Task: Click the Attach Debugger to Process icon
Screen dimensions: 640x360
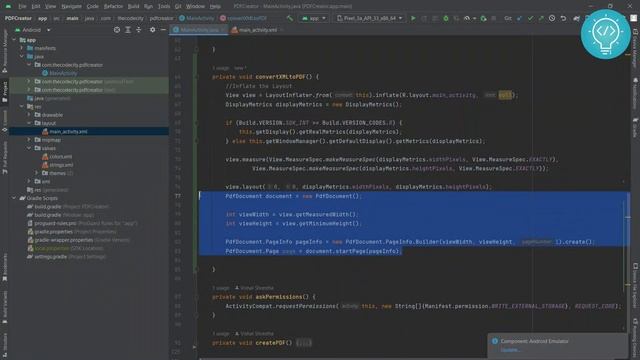Action: coord(484,18)
